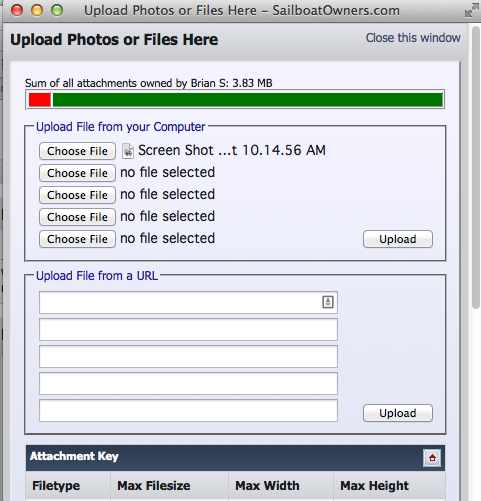Click the third Choose File button
Image resolution: width=481 pixels, height=501 pixels.
(x=77, y=195)
